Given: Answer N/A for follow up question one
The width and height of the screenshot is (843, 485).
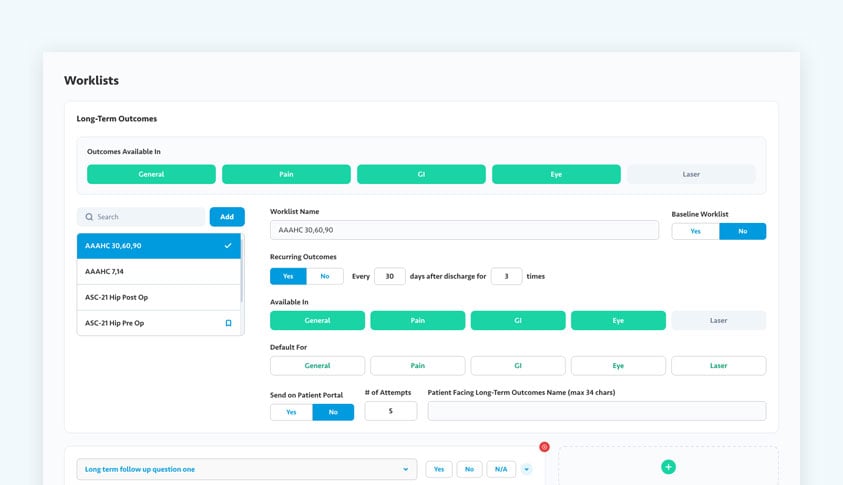Looking at the screenshot, I should click(x=501, y=469).
